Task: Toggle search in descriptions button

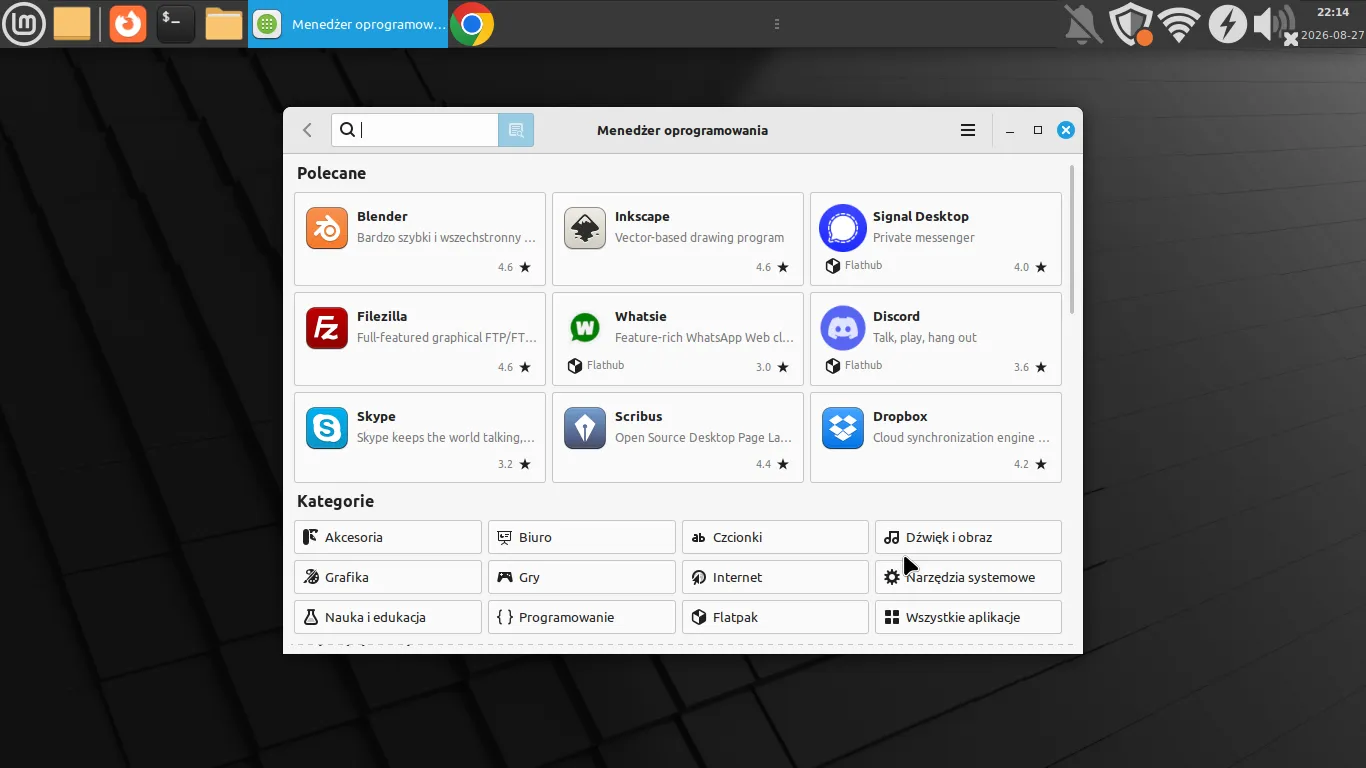Action: [516, 130]
